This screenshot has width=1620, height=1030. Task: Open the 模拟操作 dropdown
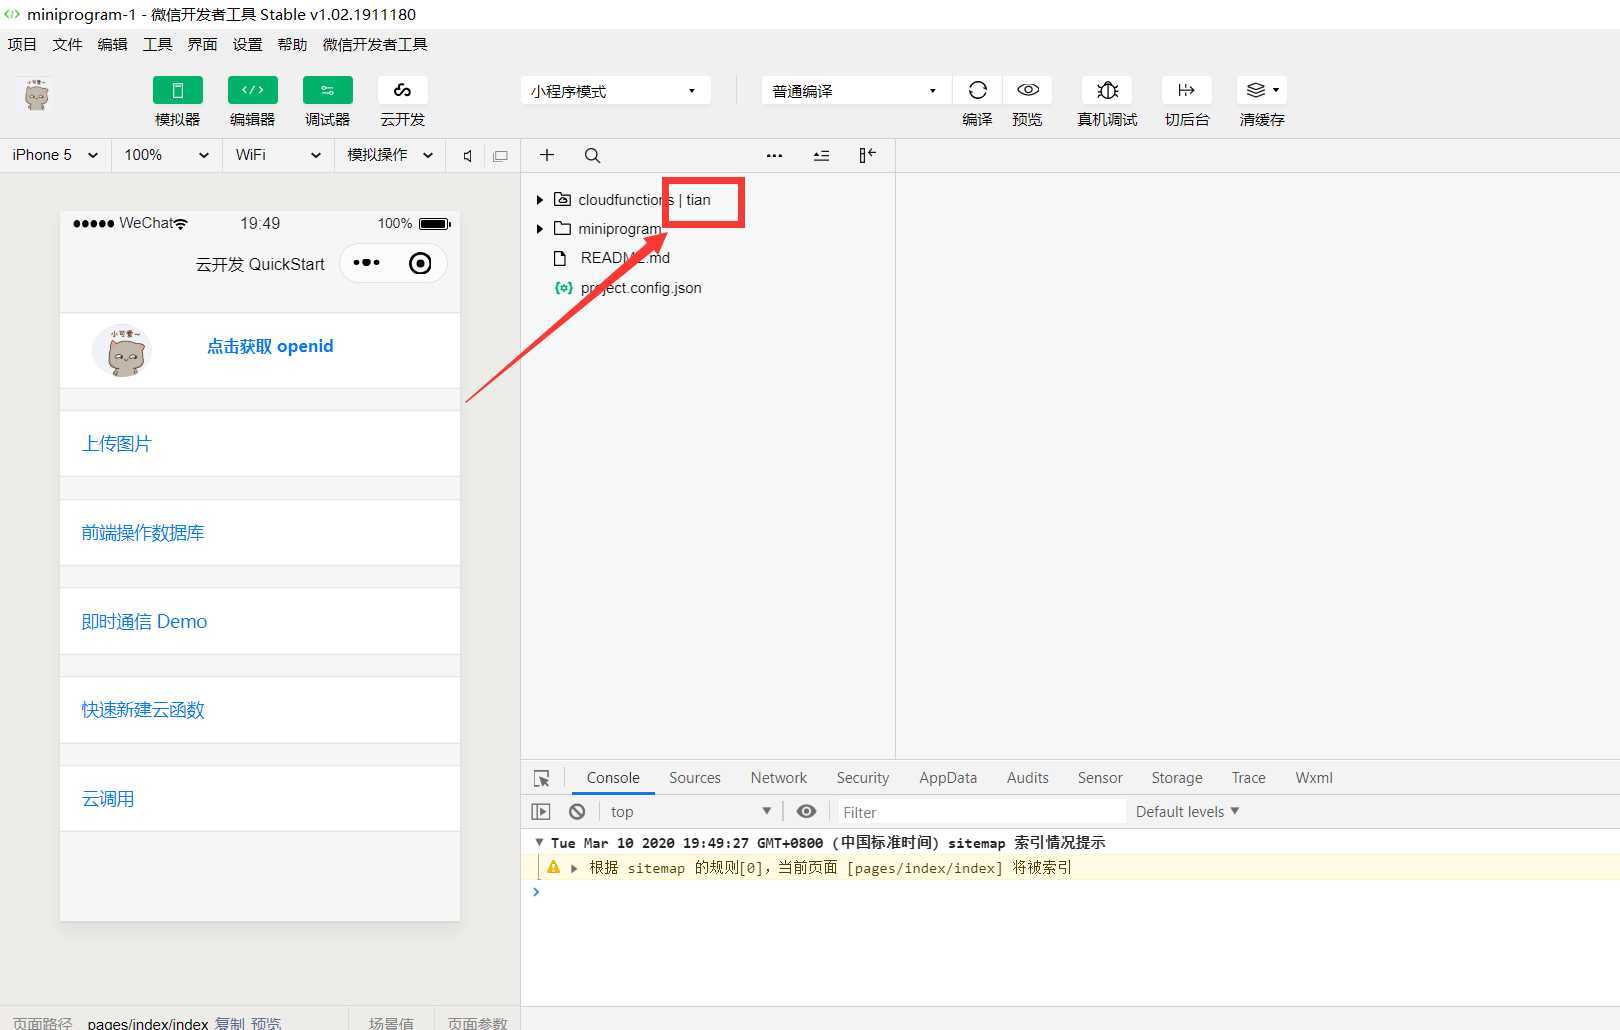pyautogui.click(x=389, y=155)
